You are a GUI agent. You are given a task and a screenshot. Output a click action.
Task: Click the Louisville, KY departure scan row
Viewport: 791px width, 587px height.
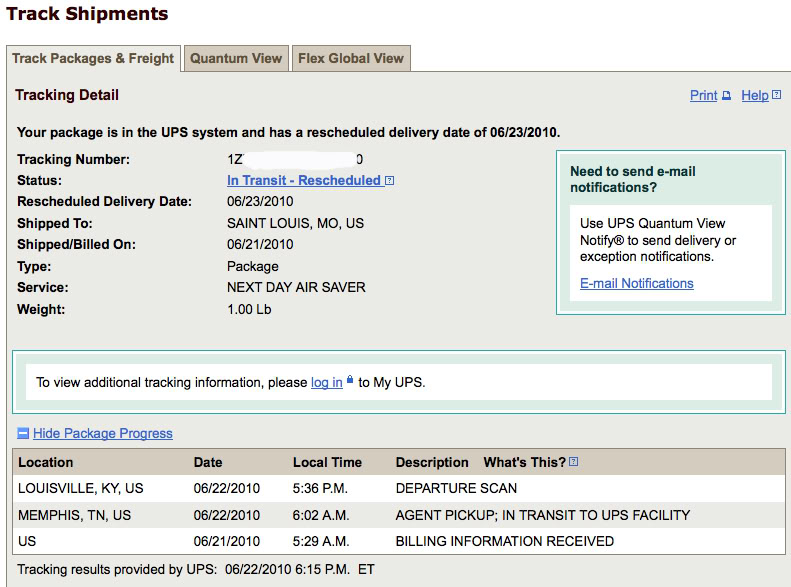[x=398, y=489]
